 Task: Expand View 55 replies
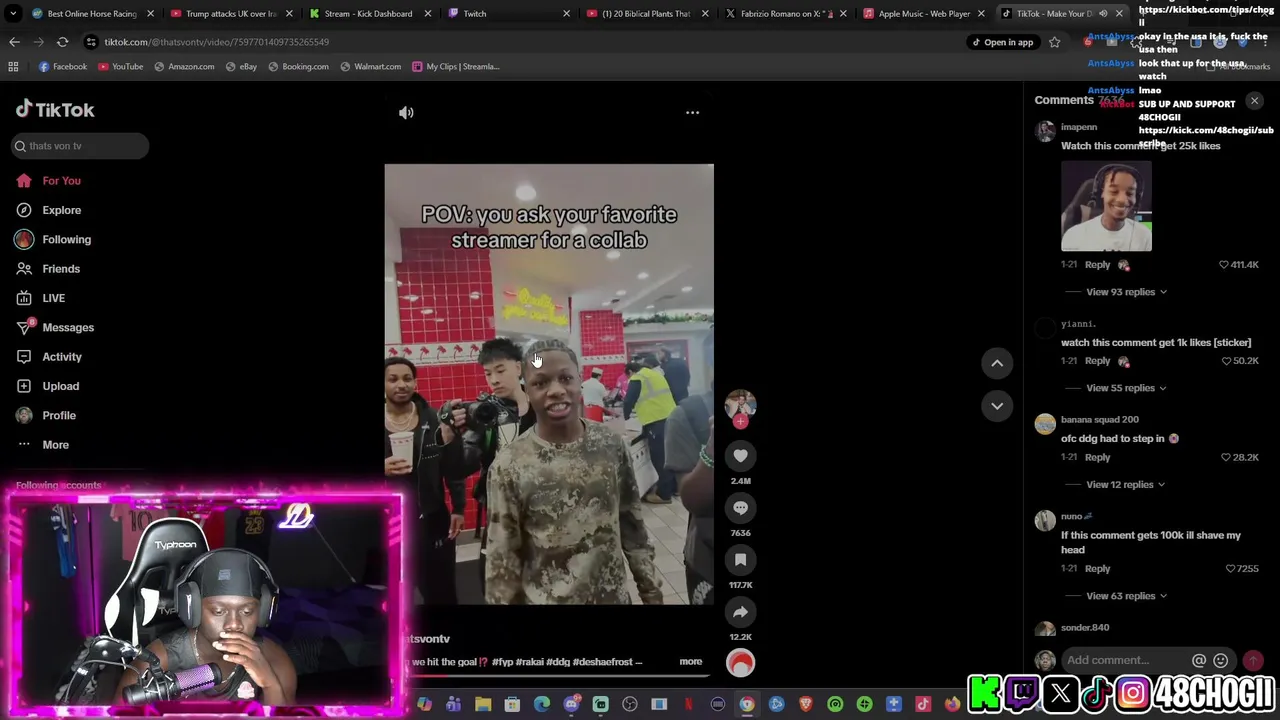coord(1126,388)
